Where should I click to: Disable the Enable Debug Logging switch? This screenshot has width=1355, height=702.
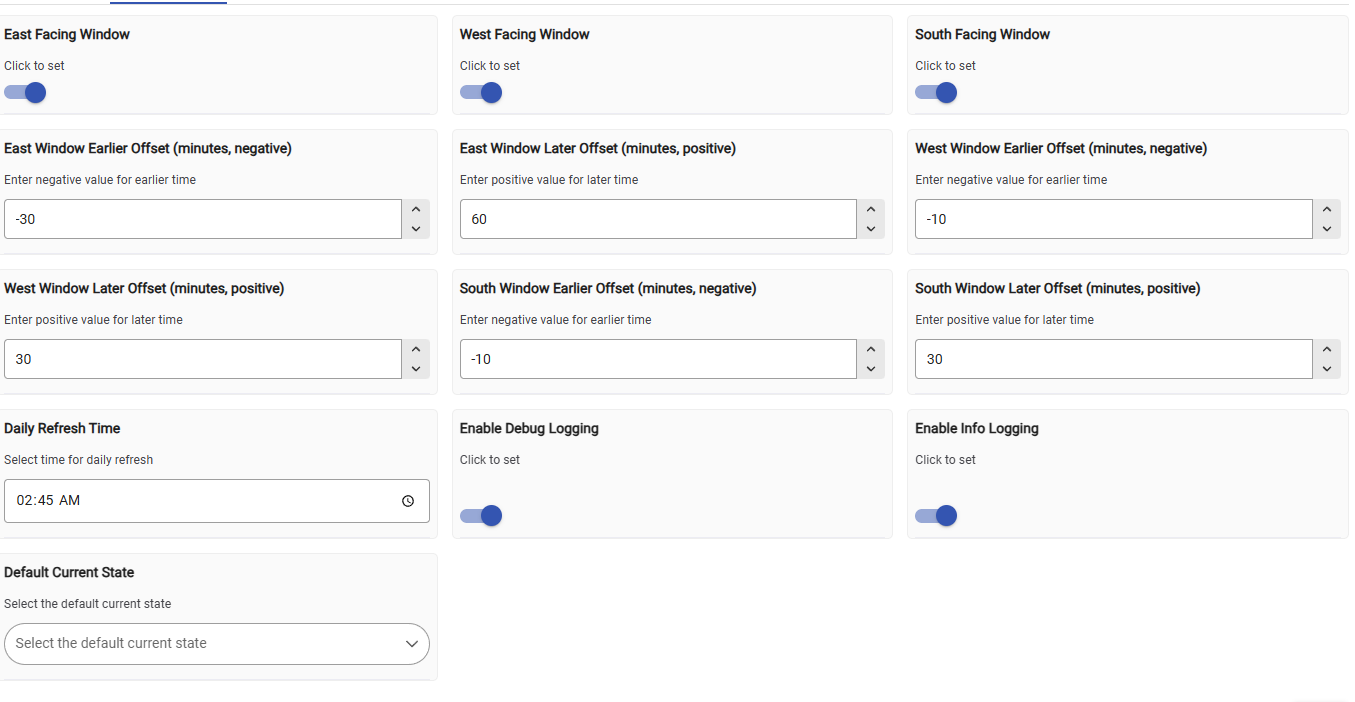[481, 516]
